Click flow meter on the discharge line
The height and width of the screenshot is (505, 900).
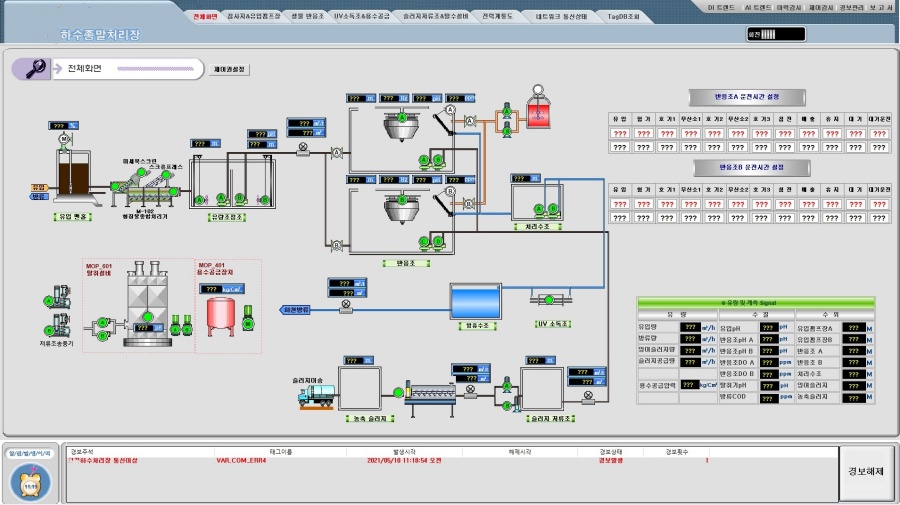[x=346, y=306]
